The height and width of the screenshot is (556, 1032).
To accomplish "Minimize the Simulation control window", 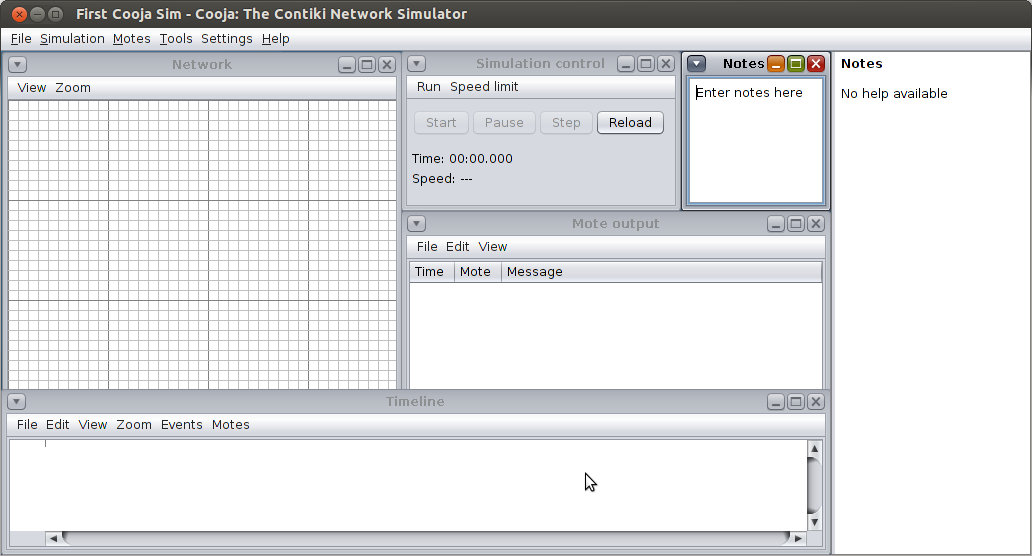I will click(626, 64).
